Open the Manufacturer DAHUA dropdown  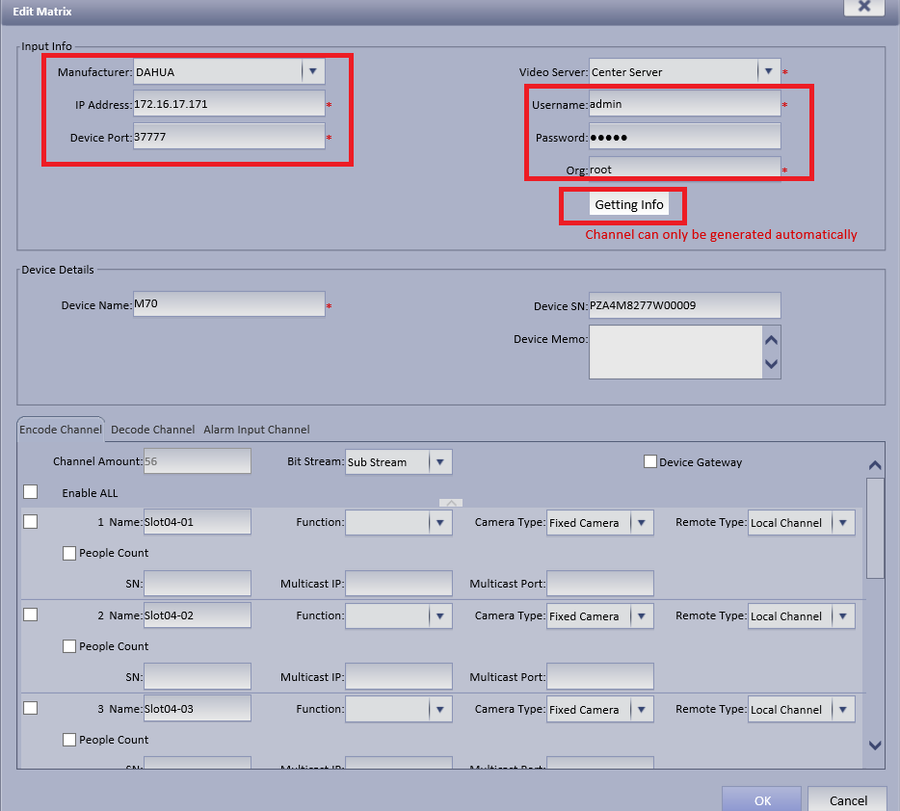point(313,72)
